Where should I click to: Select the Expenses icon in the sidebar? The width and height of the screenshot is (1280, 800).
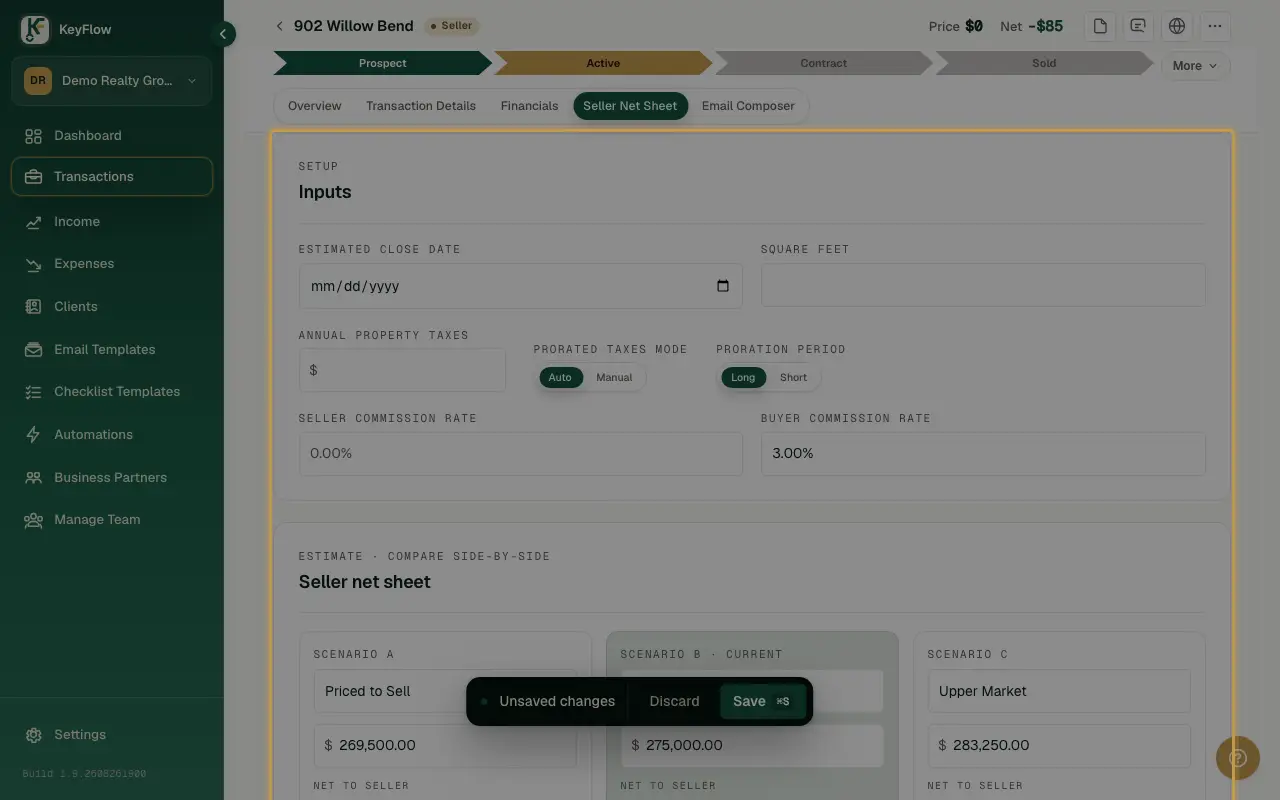(x=33, y=264)
